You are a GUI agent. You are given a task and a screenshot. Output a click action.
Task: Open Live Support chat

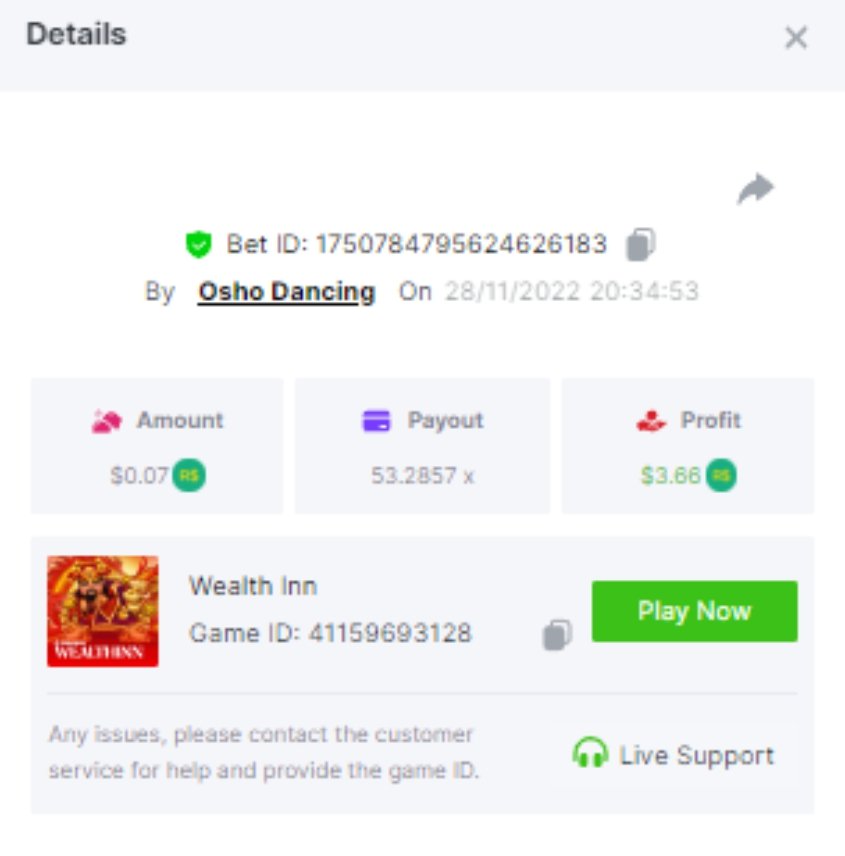pos(674,755)
